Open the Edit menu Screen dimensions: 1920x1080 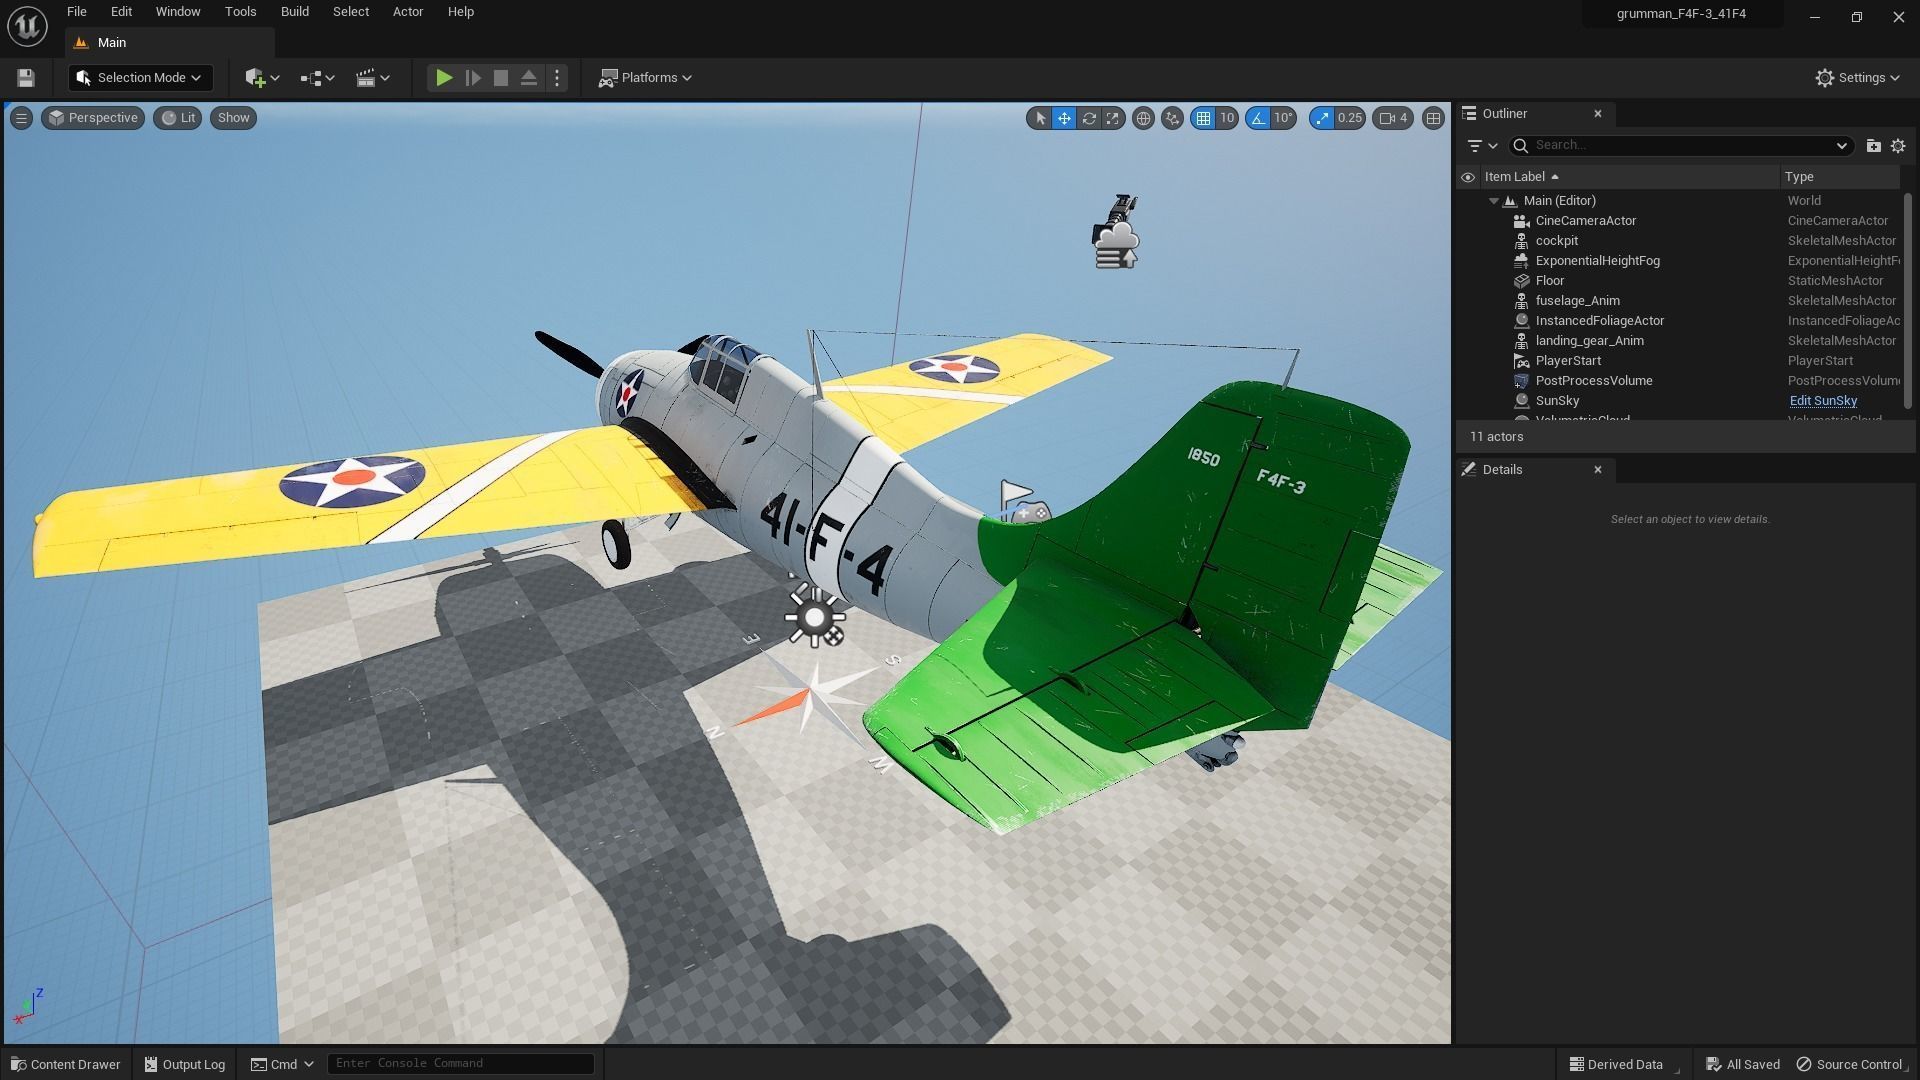[121, 12]
